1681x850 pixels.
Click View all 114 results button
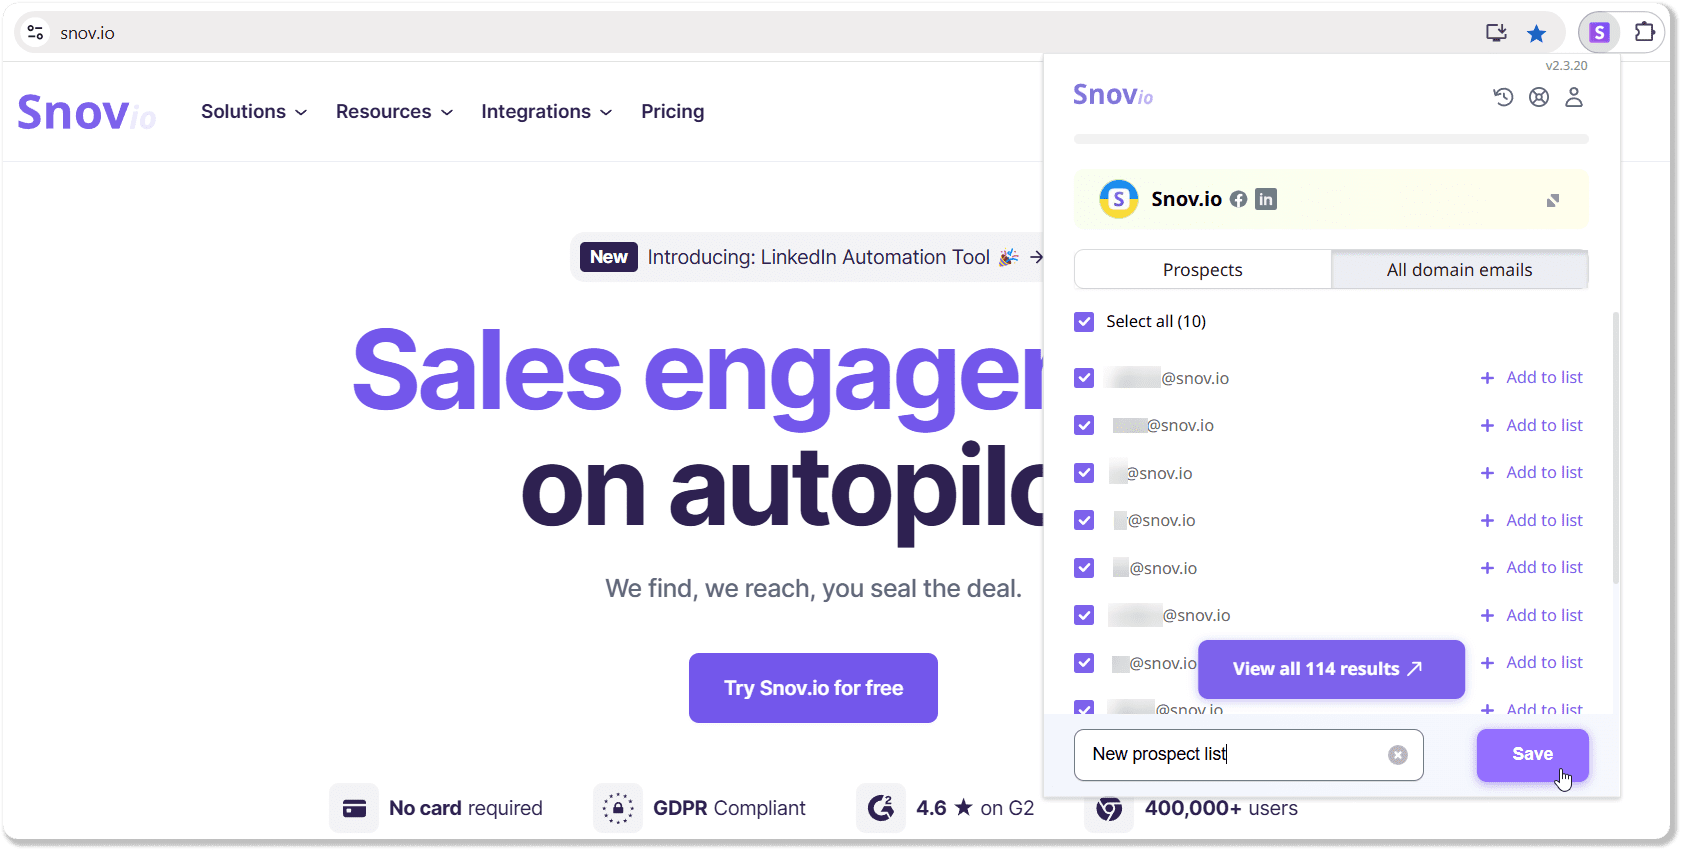pyautogui.click(x=1330, y=669)
